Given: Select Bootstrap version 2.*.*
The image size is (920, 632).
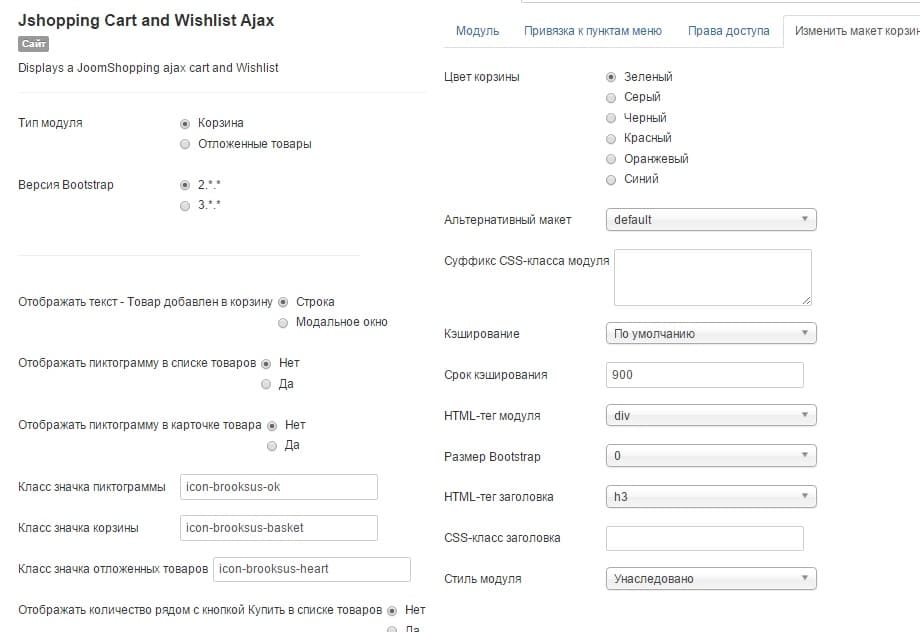Looking at the screenshot, I should coord(185,185).
